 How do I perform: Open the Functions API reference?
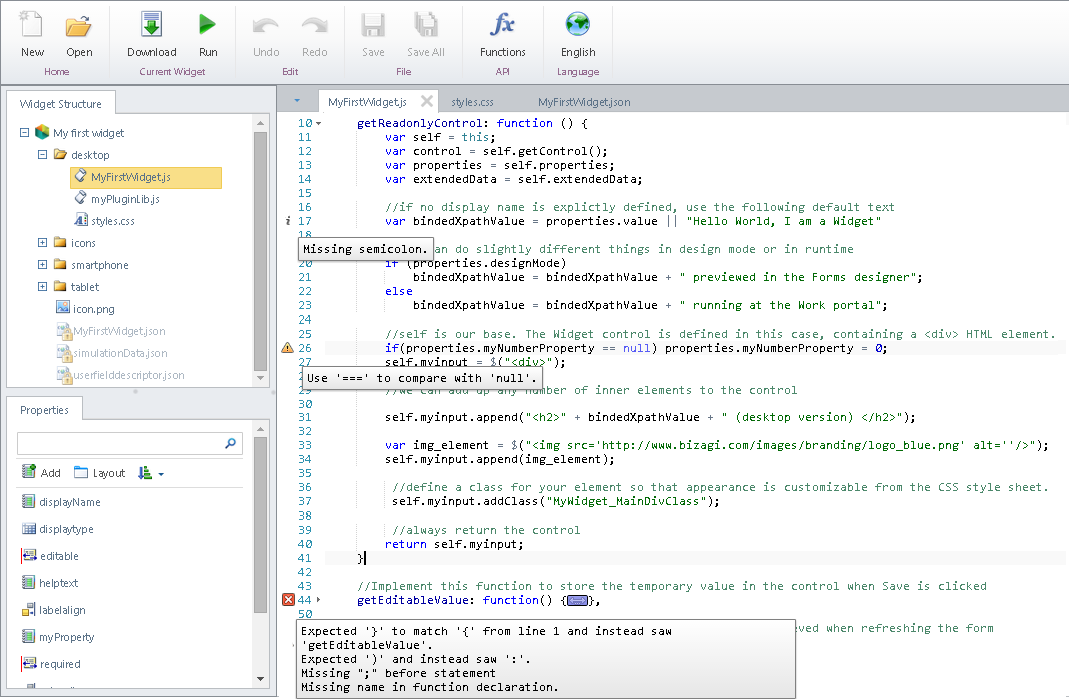point(502,25)
